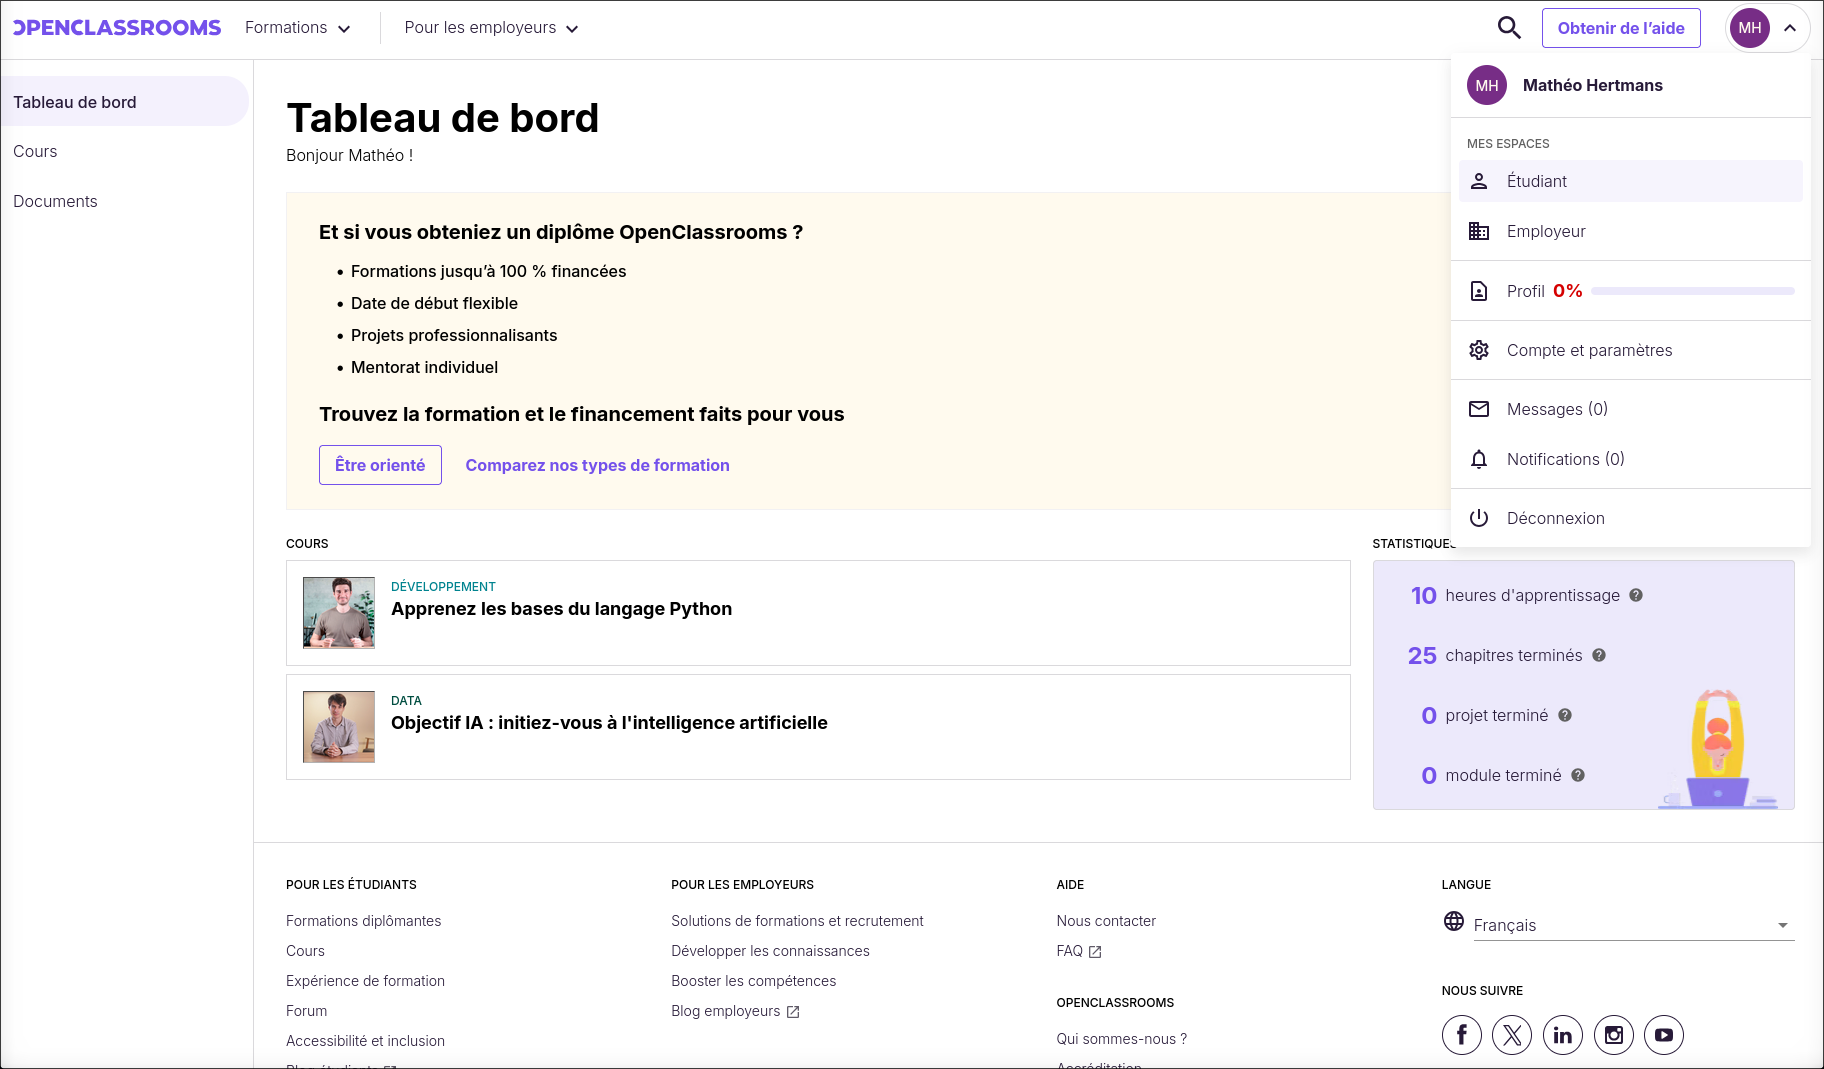Viewport: 1824px width, 1069px height.
Task: Open the YouTube social icon
Action: pos(1664,1035)
